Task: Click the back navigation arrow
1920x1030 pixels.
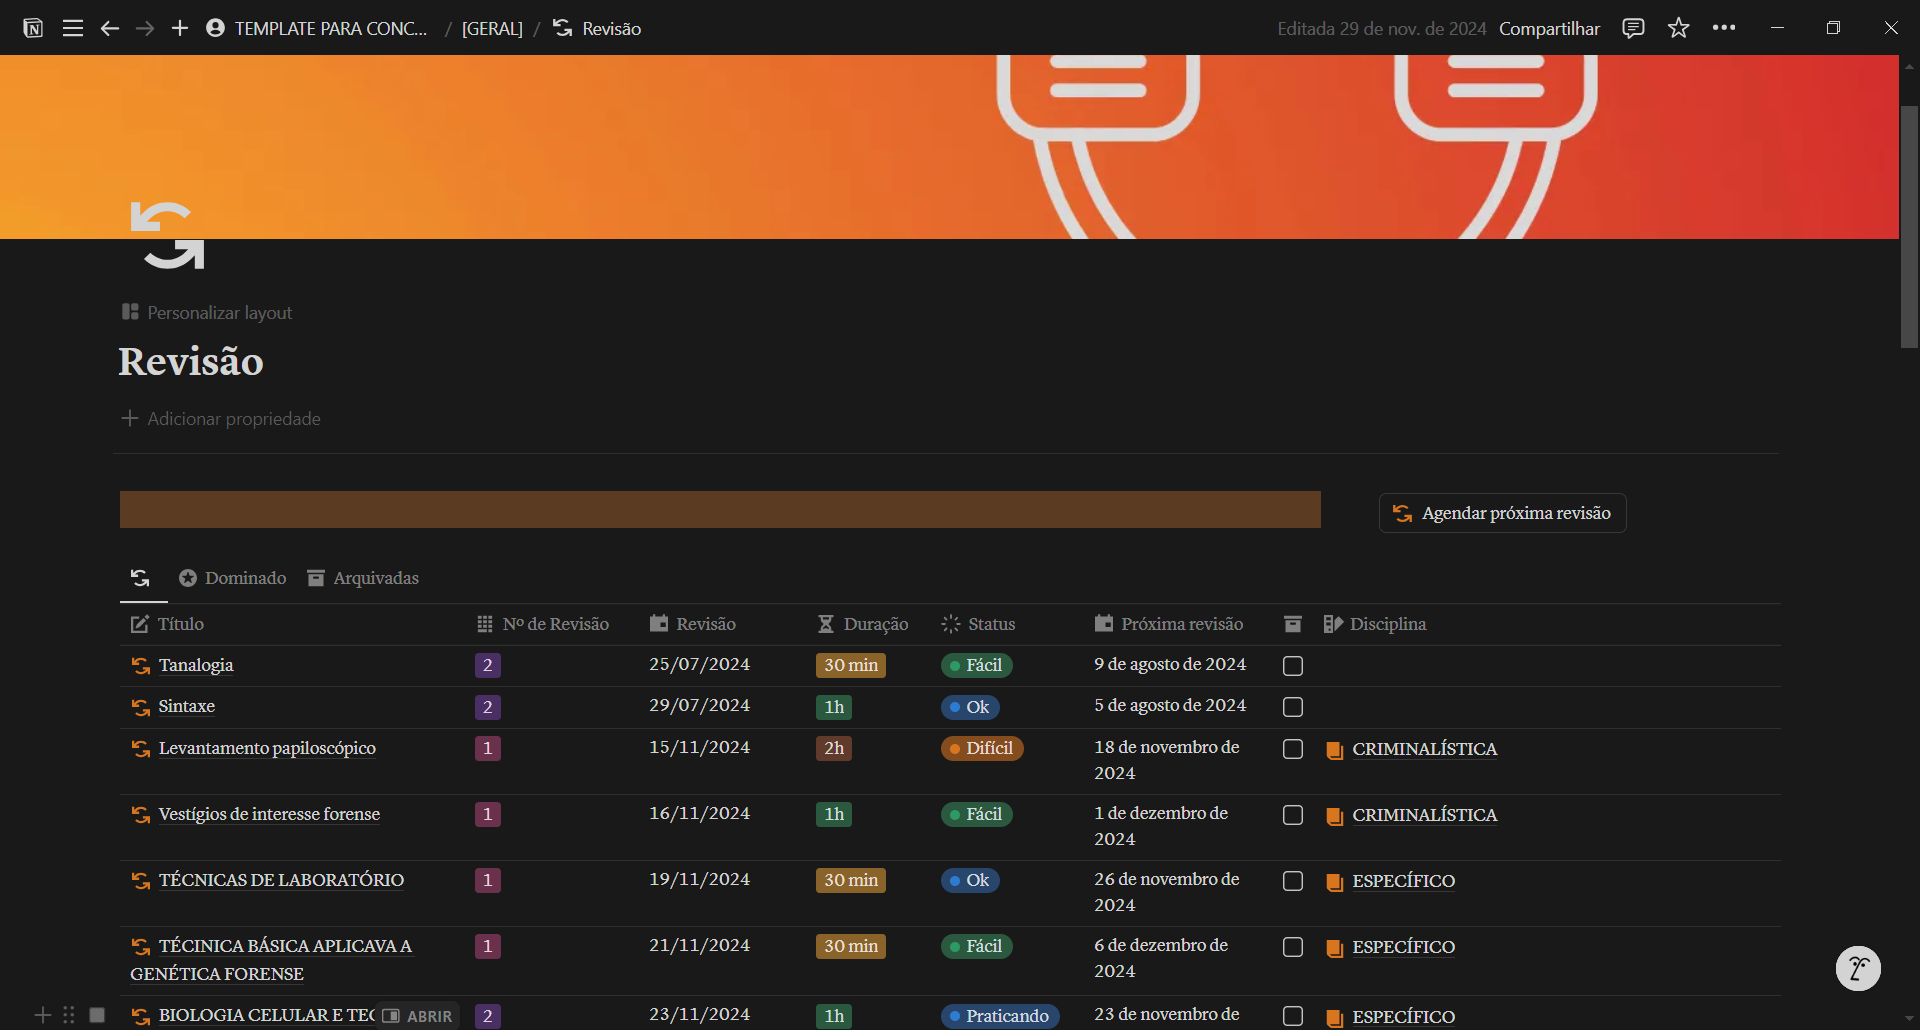Action: pyautogui.click(x=110, y=28)
